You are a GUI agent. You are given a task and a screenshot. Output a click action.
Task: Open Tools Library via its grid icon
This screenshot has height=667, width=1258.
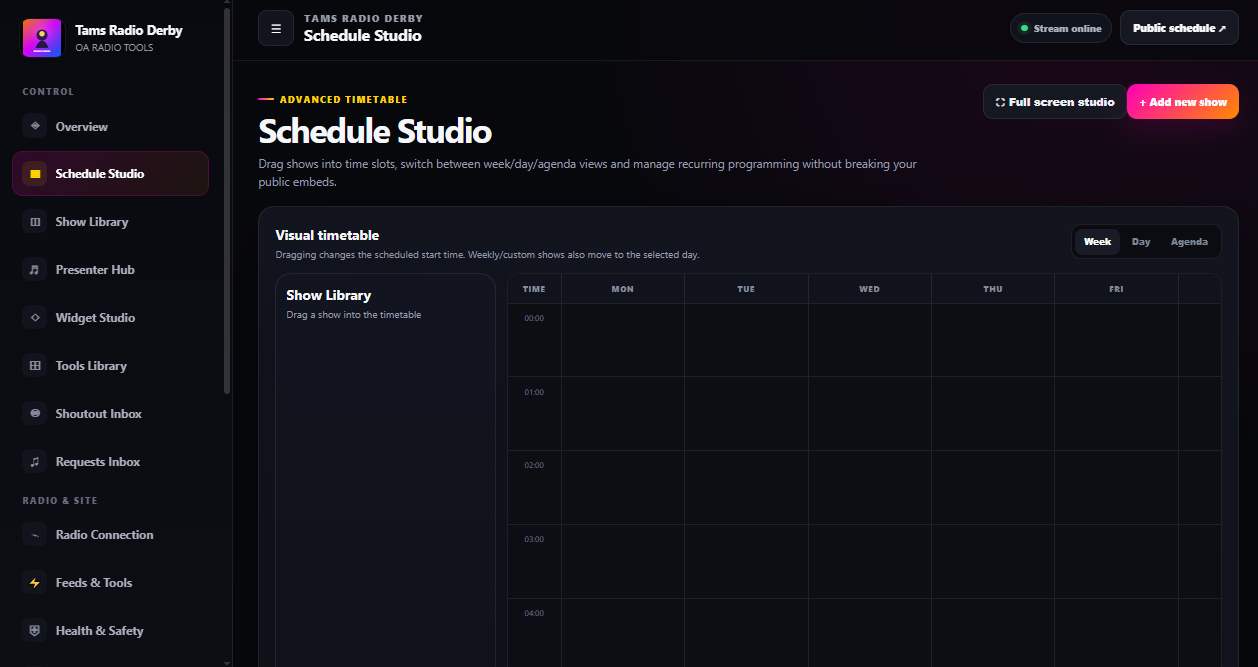(35, 366)
